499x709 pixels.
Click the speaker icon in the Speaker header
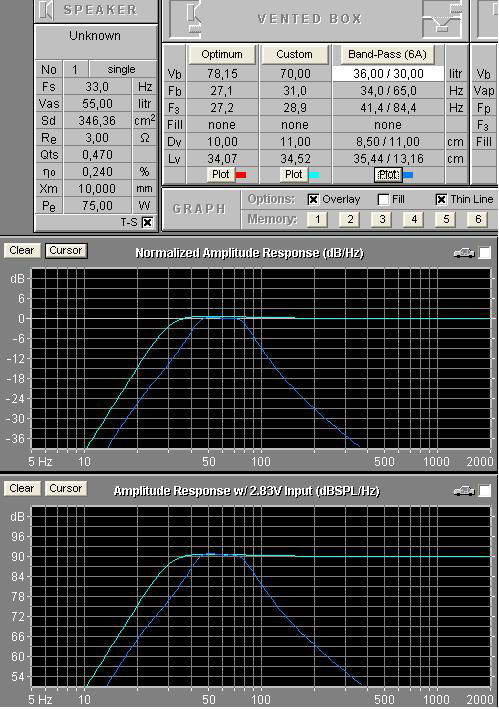click(x=46, y=10)
